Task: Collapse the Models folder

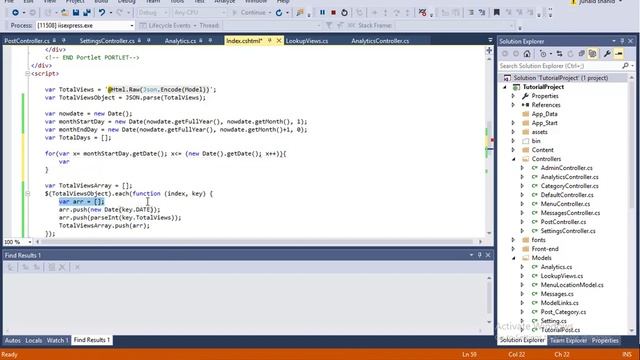Action: (x=513, y=258)
